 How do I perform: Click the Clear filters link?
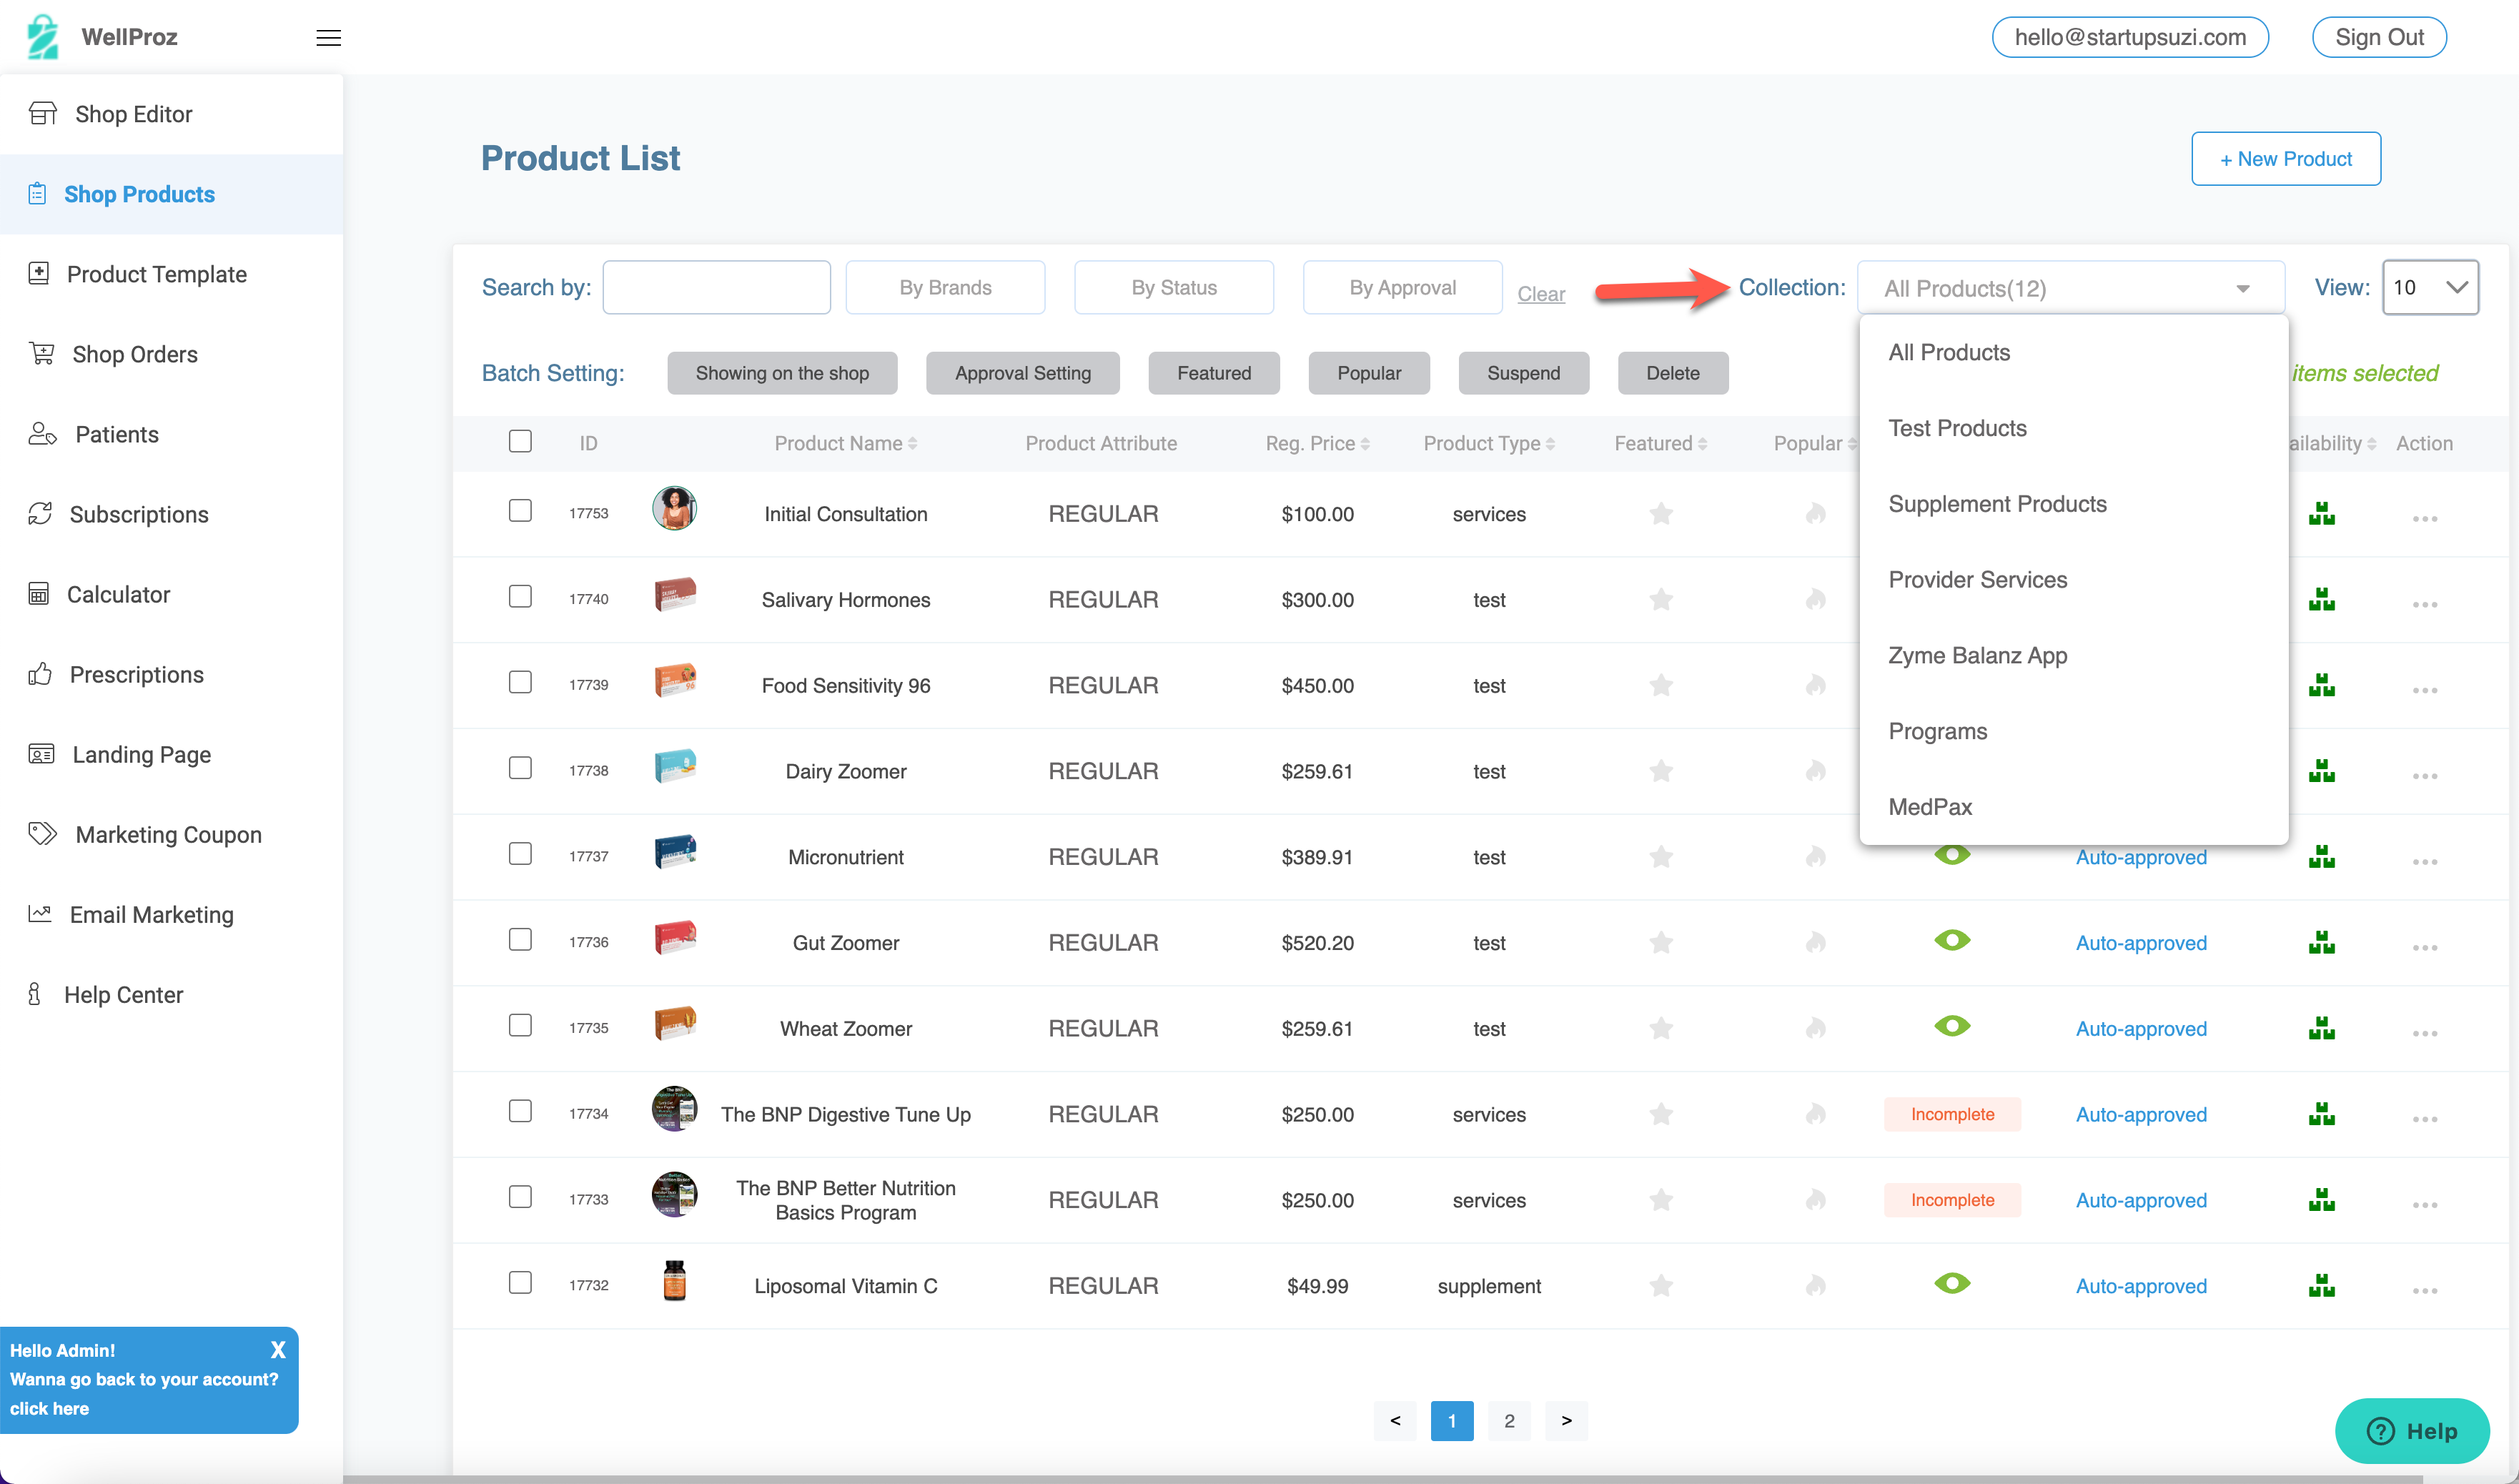(1540, 294)
